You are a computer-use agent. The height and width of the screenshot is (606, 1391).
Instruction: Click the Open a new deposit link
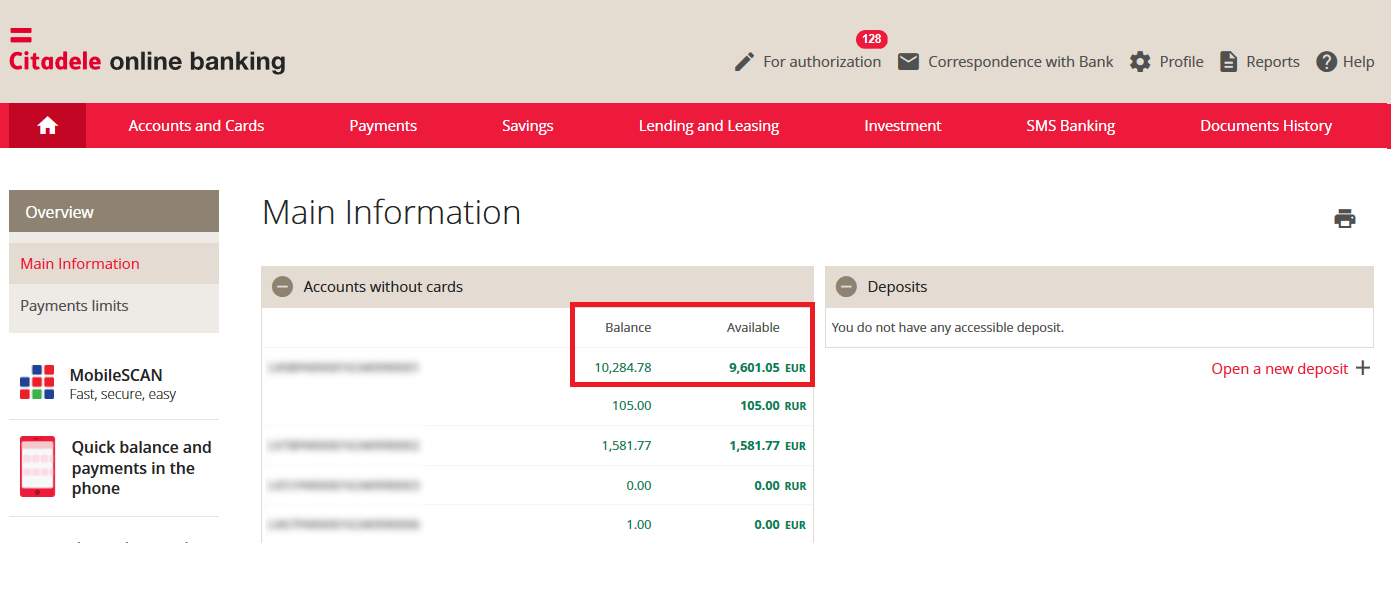coord(1280,368)
